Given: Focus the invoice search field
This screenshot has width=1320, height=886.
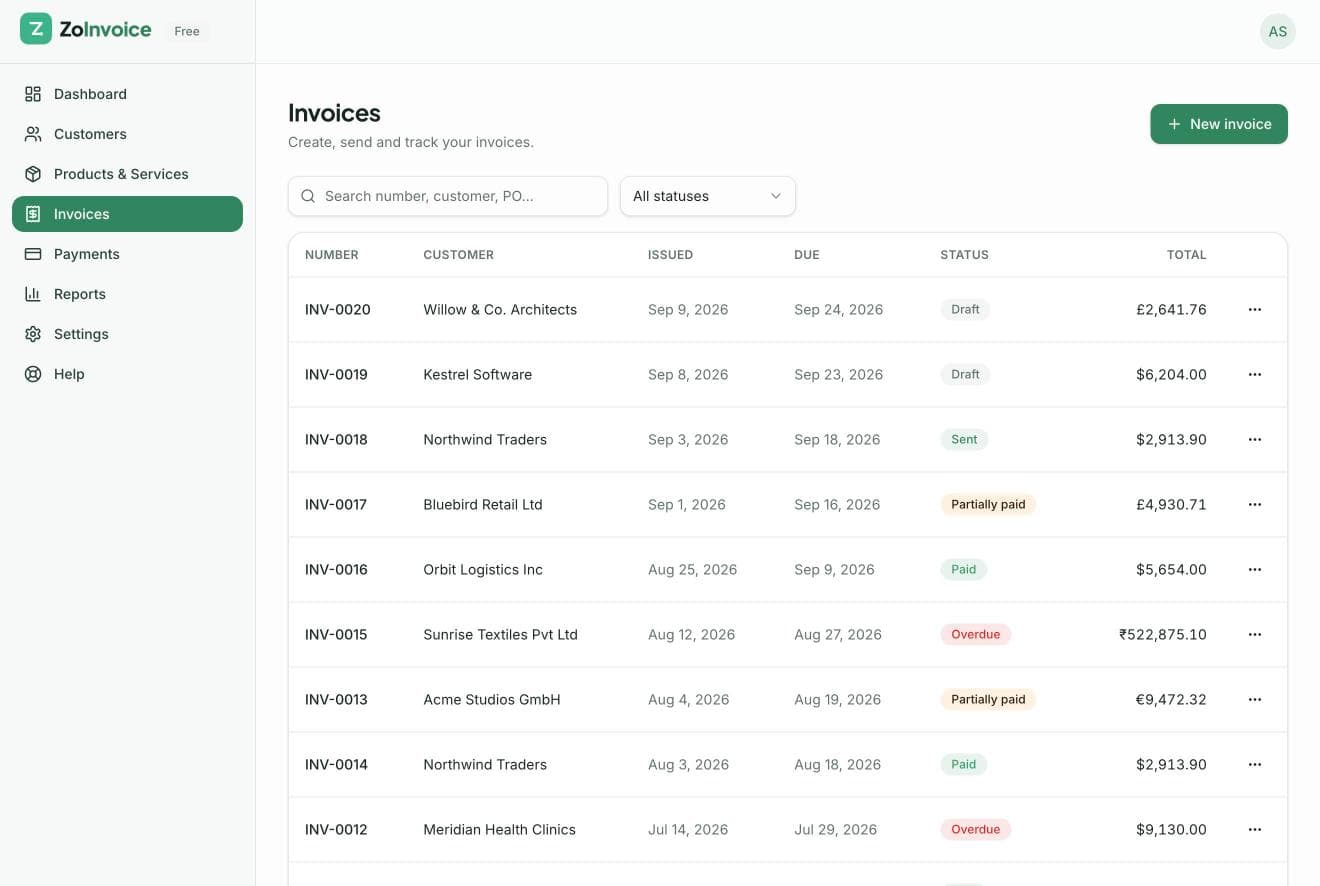Looking at the screenshot, I should coord(448,196).
